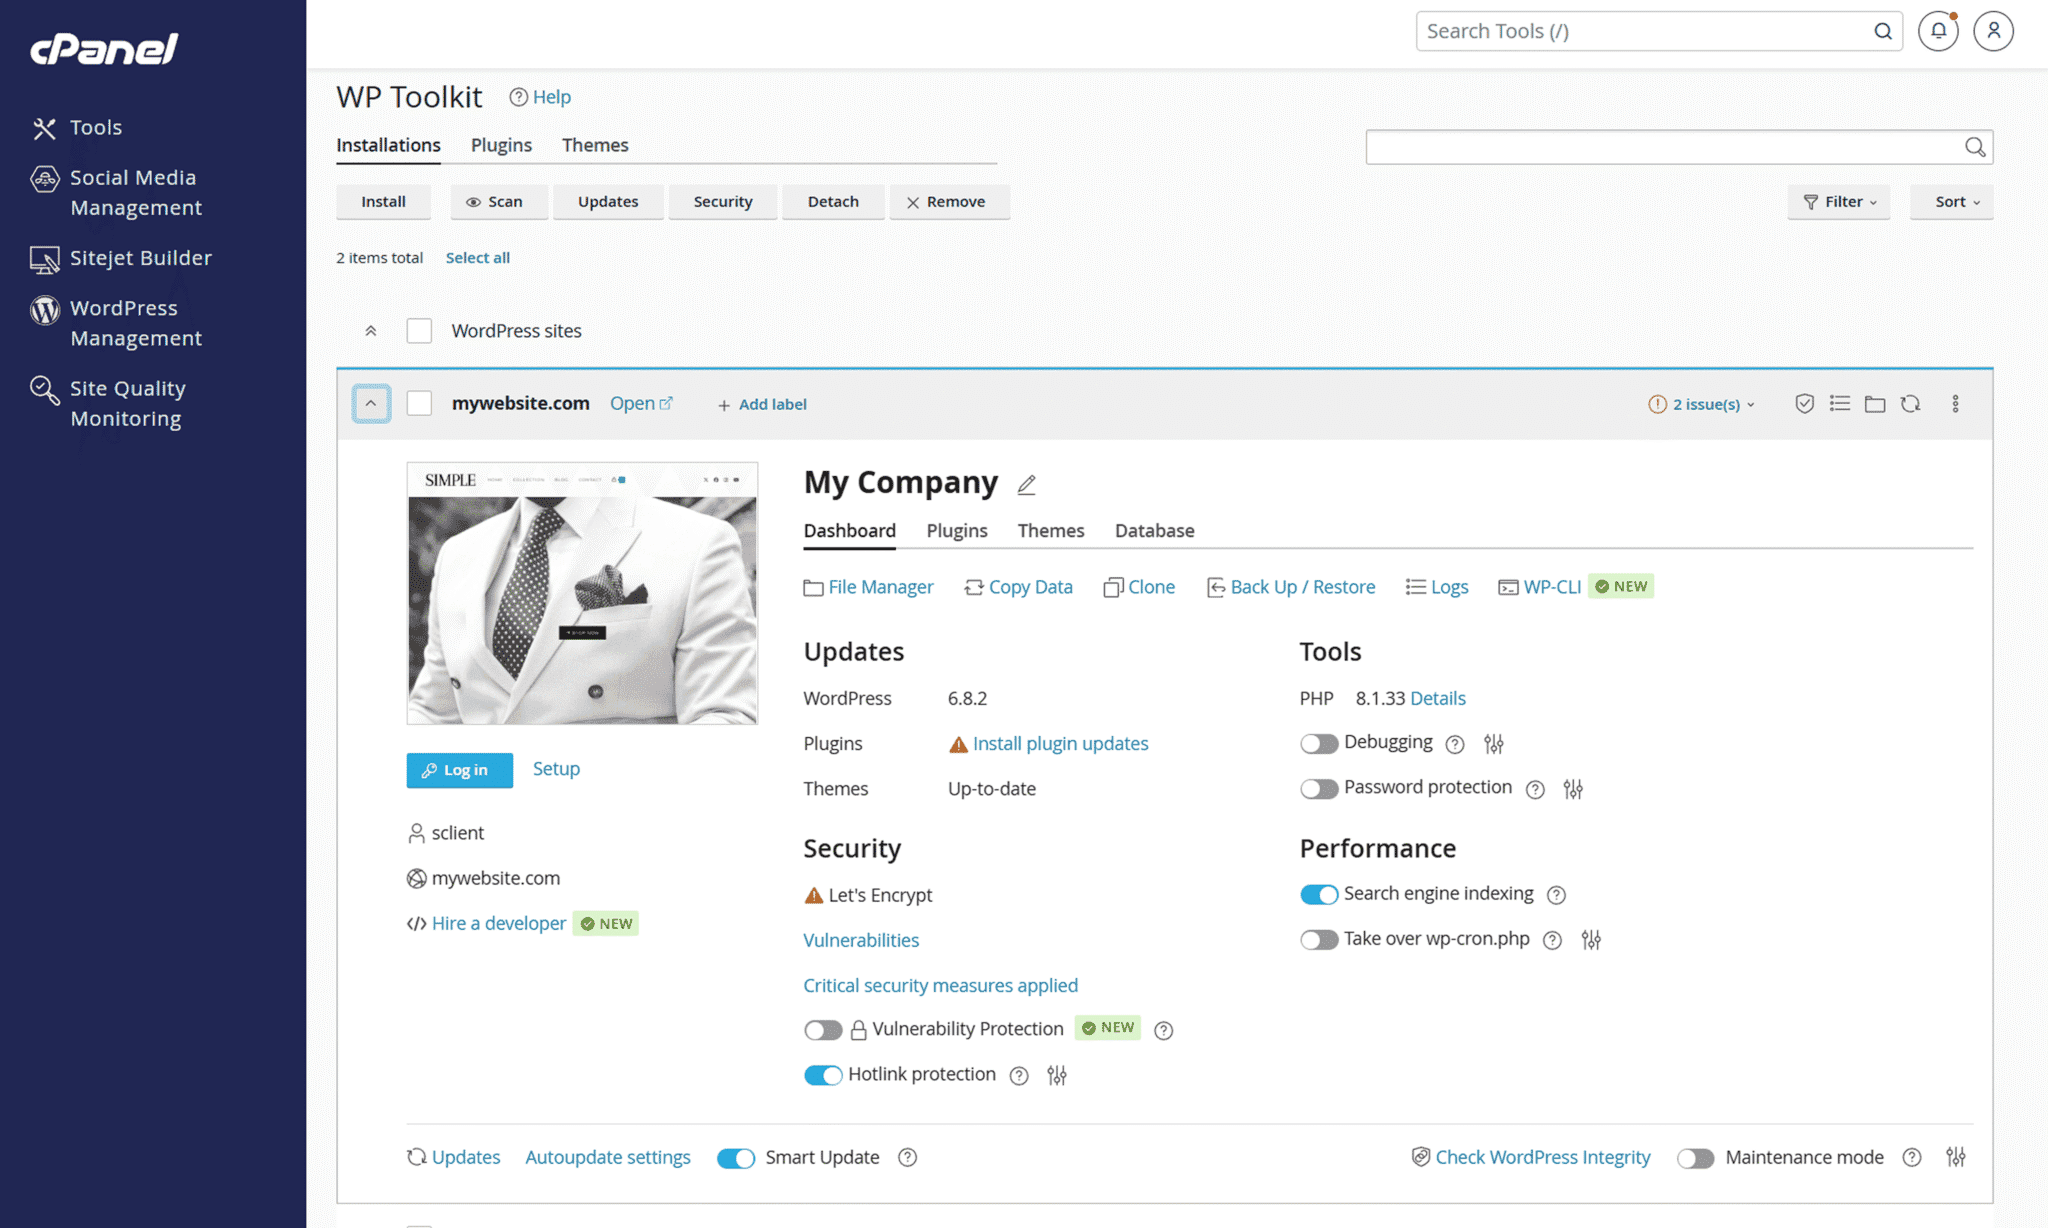
Task: Click the refresh/sync icon on the mywebsite.com row
Action: [1911, 403]
